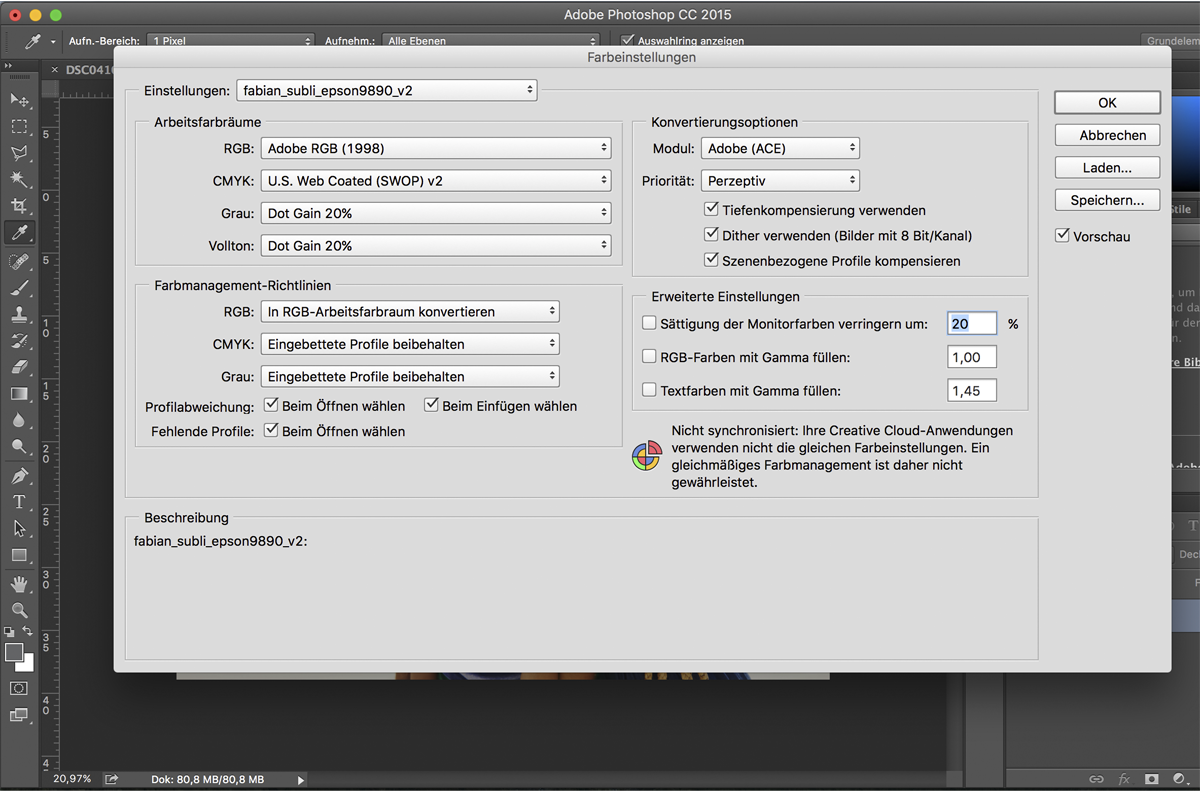Open Priorität Perzeptiv dropdown
The height and width of the screenshot is (791, 1200).
pos(780,181)
